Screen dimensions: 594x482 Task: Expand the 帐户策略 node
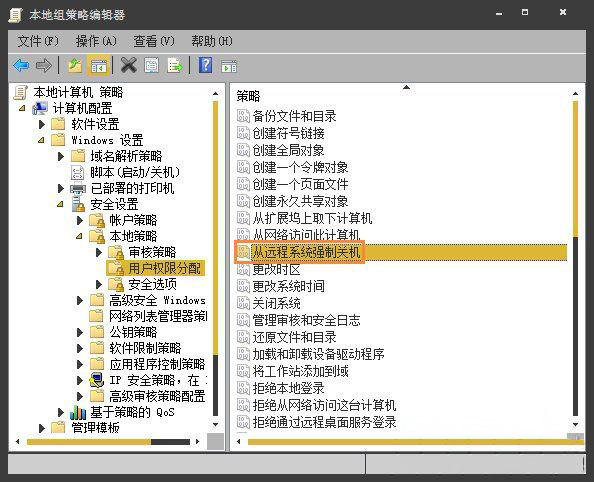80,220
